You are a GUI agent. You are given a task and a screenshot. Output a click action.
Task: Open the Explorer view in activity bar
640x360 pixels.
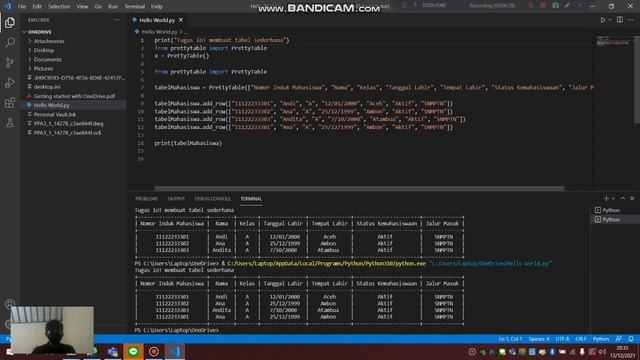(x=10, y=22)
